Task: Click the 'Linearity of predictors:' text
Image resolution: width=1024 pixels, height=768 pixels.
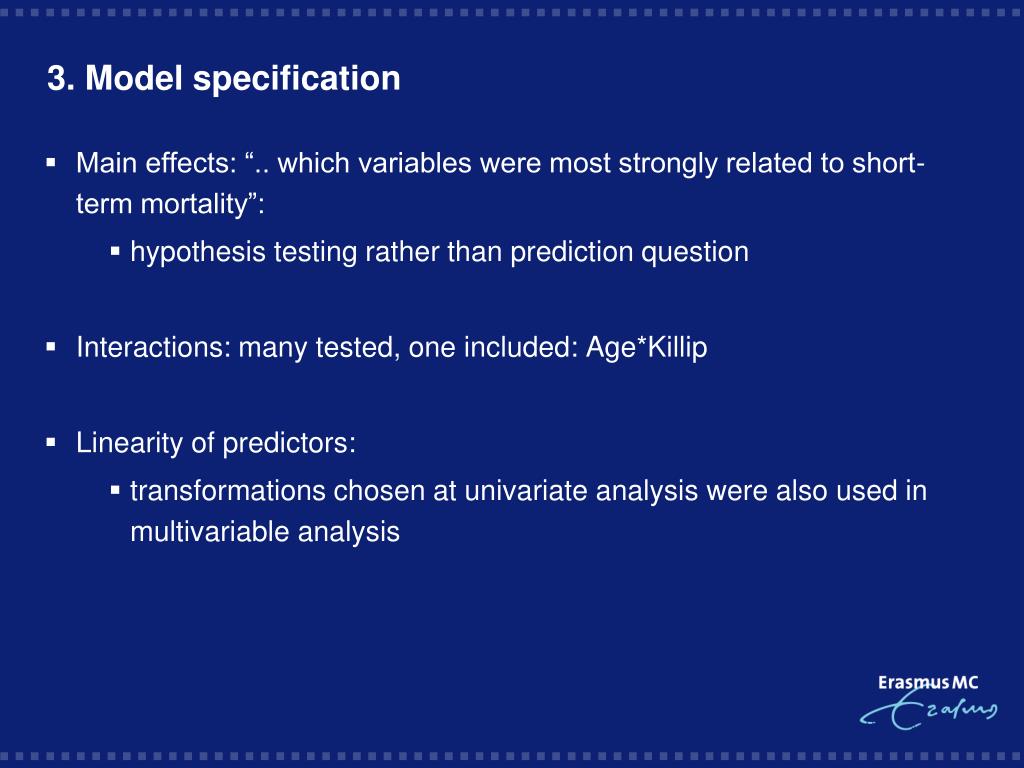Action: click(x=216, y=443)
